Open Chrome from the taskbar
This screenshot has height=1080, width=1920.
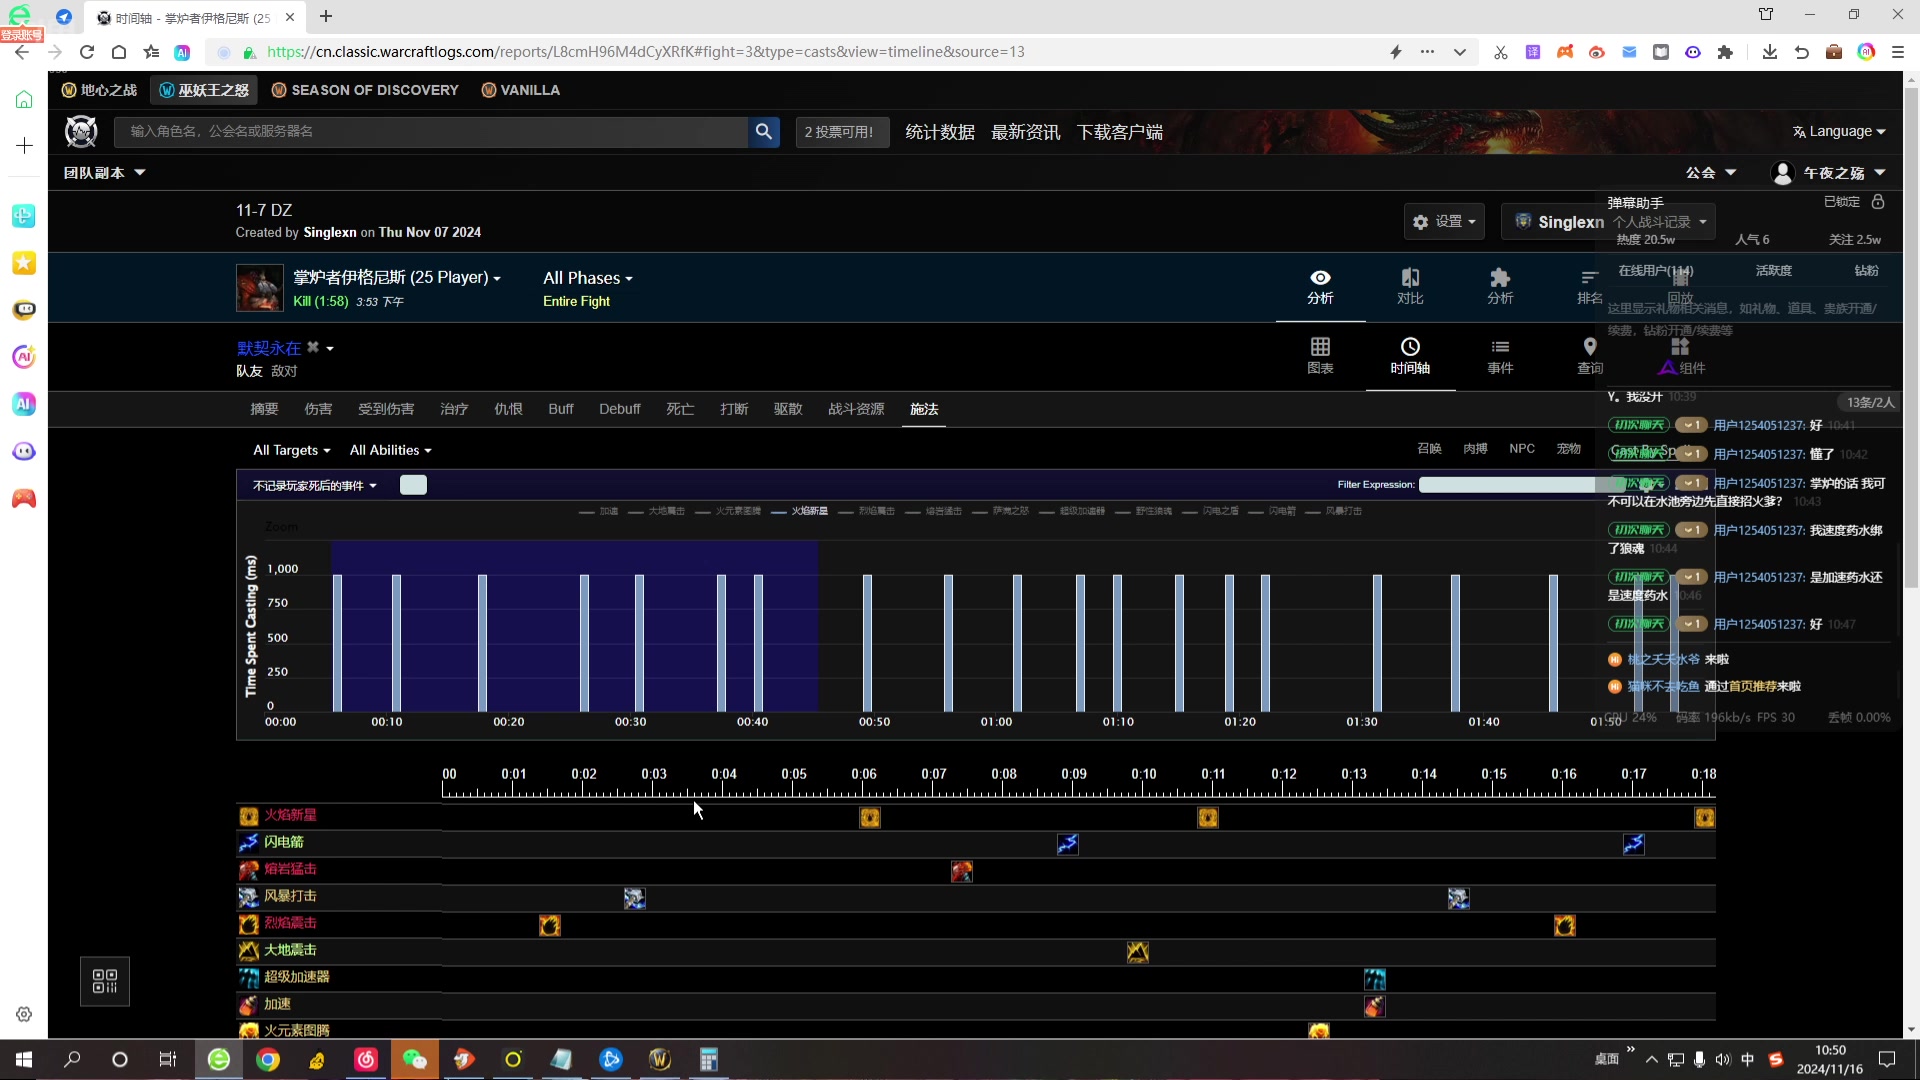268,1060
